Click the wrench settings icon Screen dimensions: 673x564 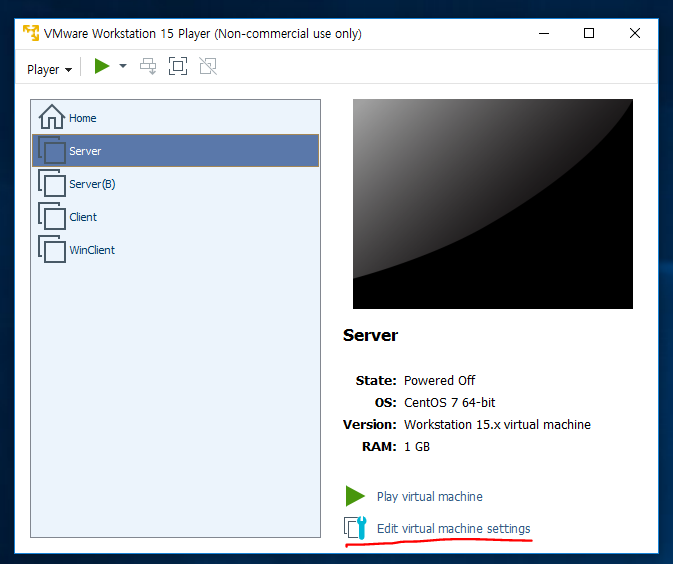click(x=355, y=528)
